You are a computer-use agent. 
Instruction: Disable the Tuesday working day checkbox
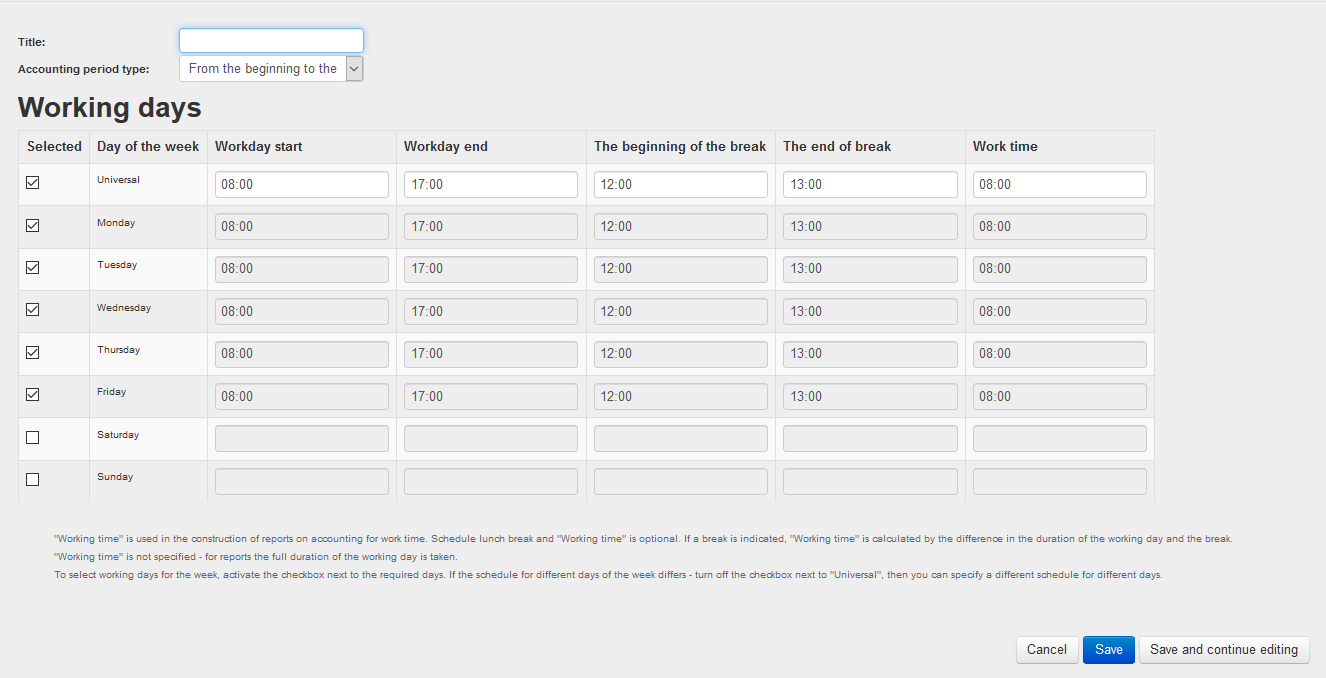click(32, 267)
